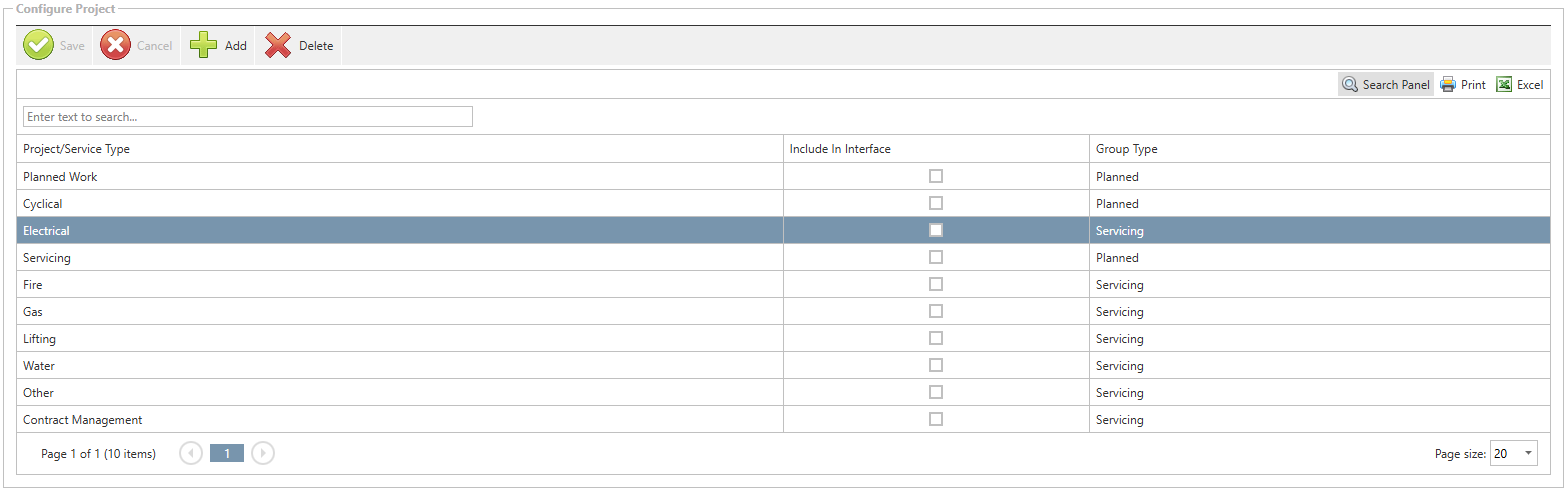Toggle Include In Interface for Contract Management
This screenshot has height=491, width=1567.
pos(936,419)
